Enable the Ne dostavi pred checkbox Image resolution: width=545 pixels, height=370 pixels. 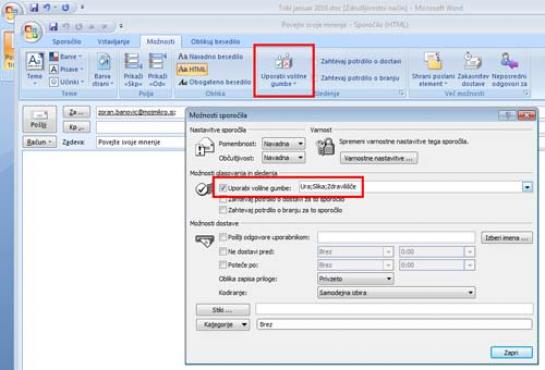click(x=223, y=252)
